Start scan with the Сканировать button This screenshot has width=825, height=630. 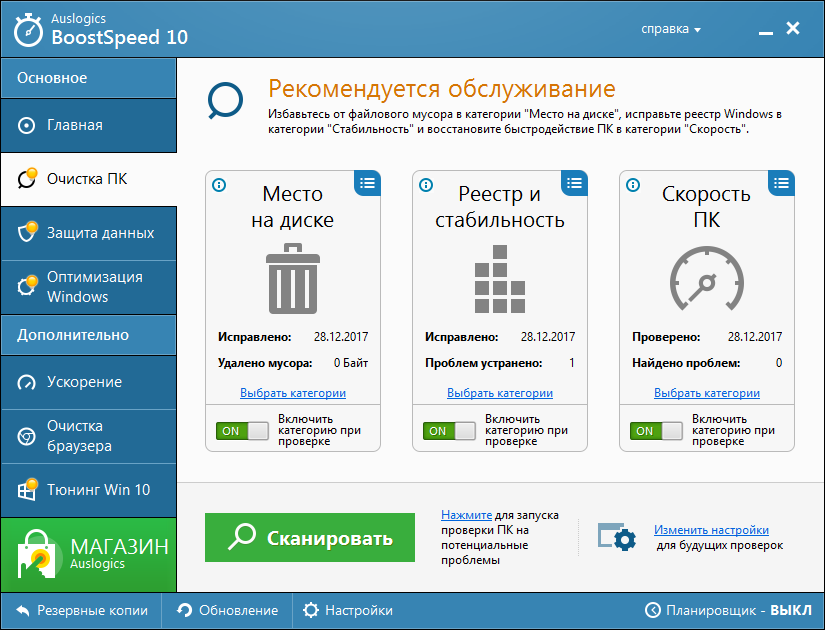310,537
